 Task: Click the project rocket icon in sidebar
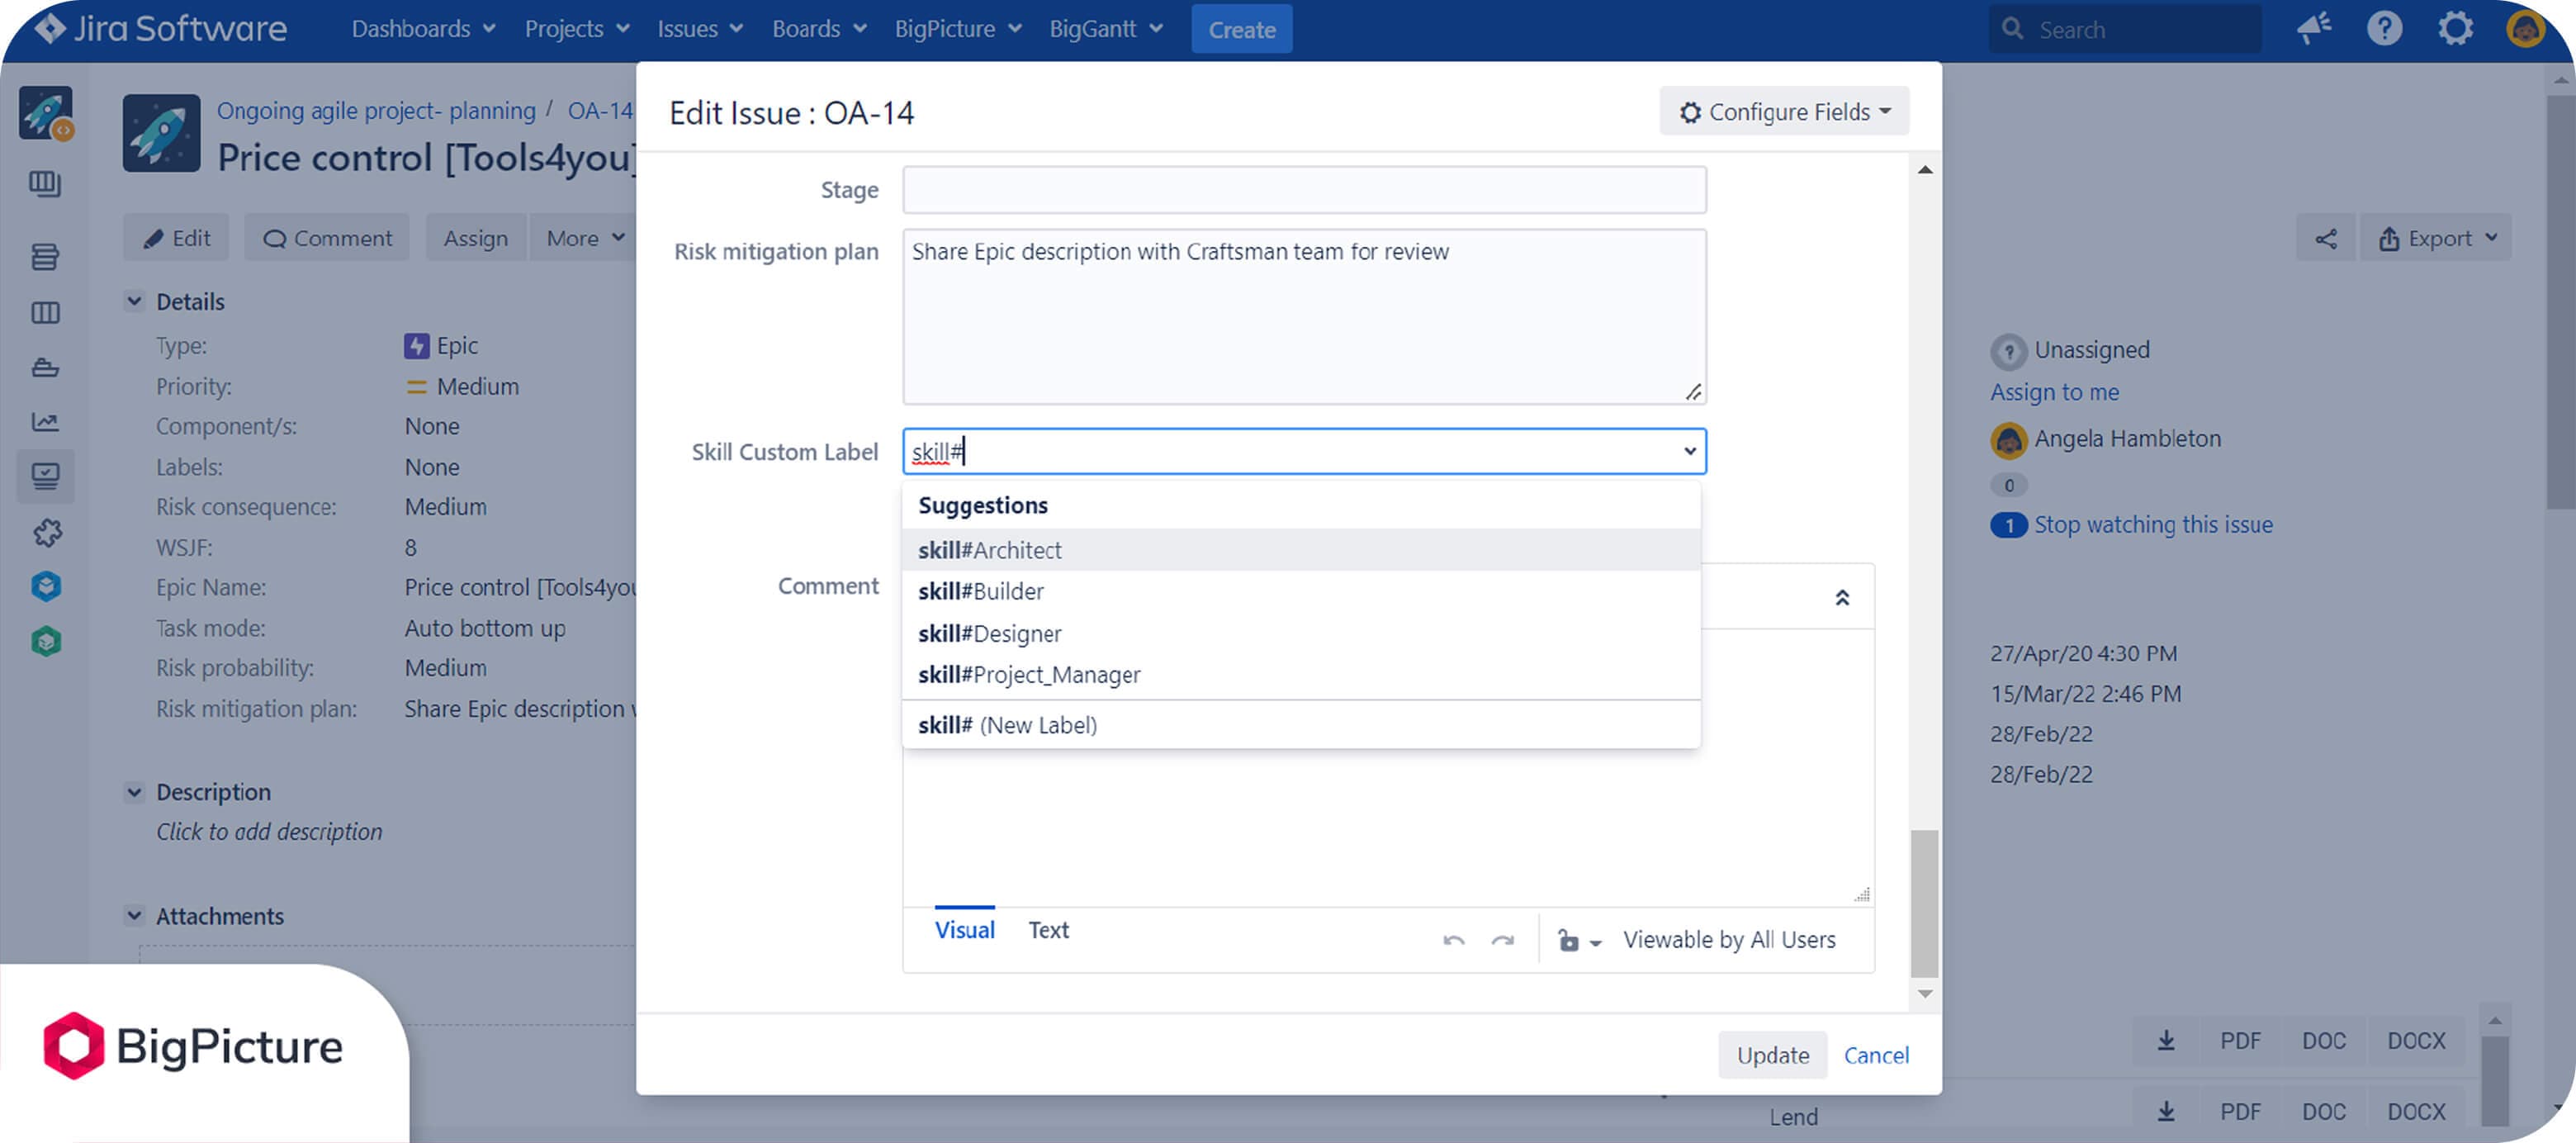tap(45, 113)
